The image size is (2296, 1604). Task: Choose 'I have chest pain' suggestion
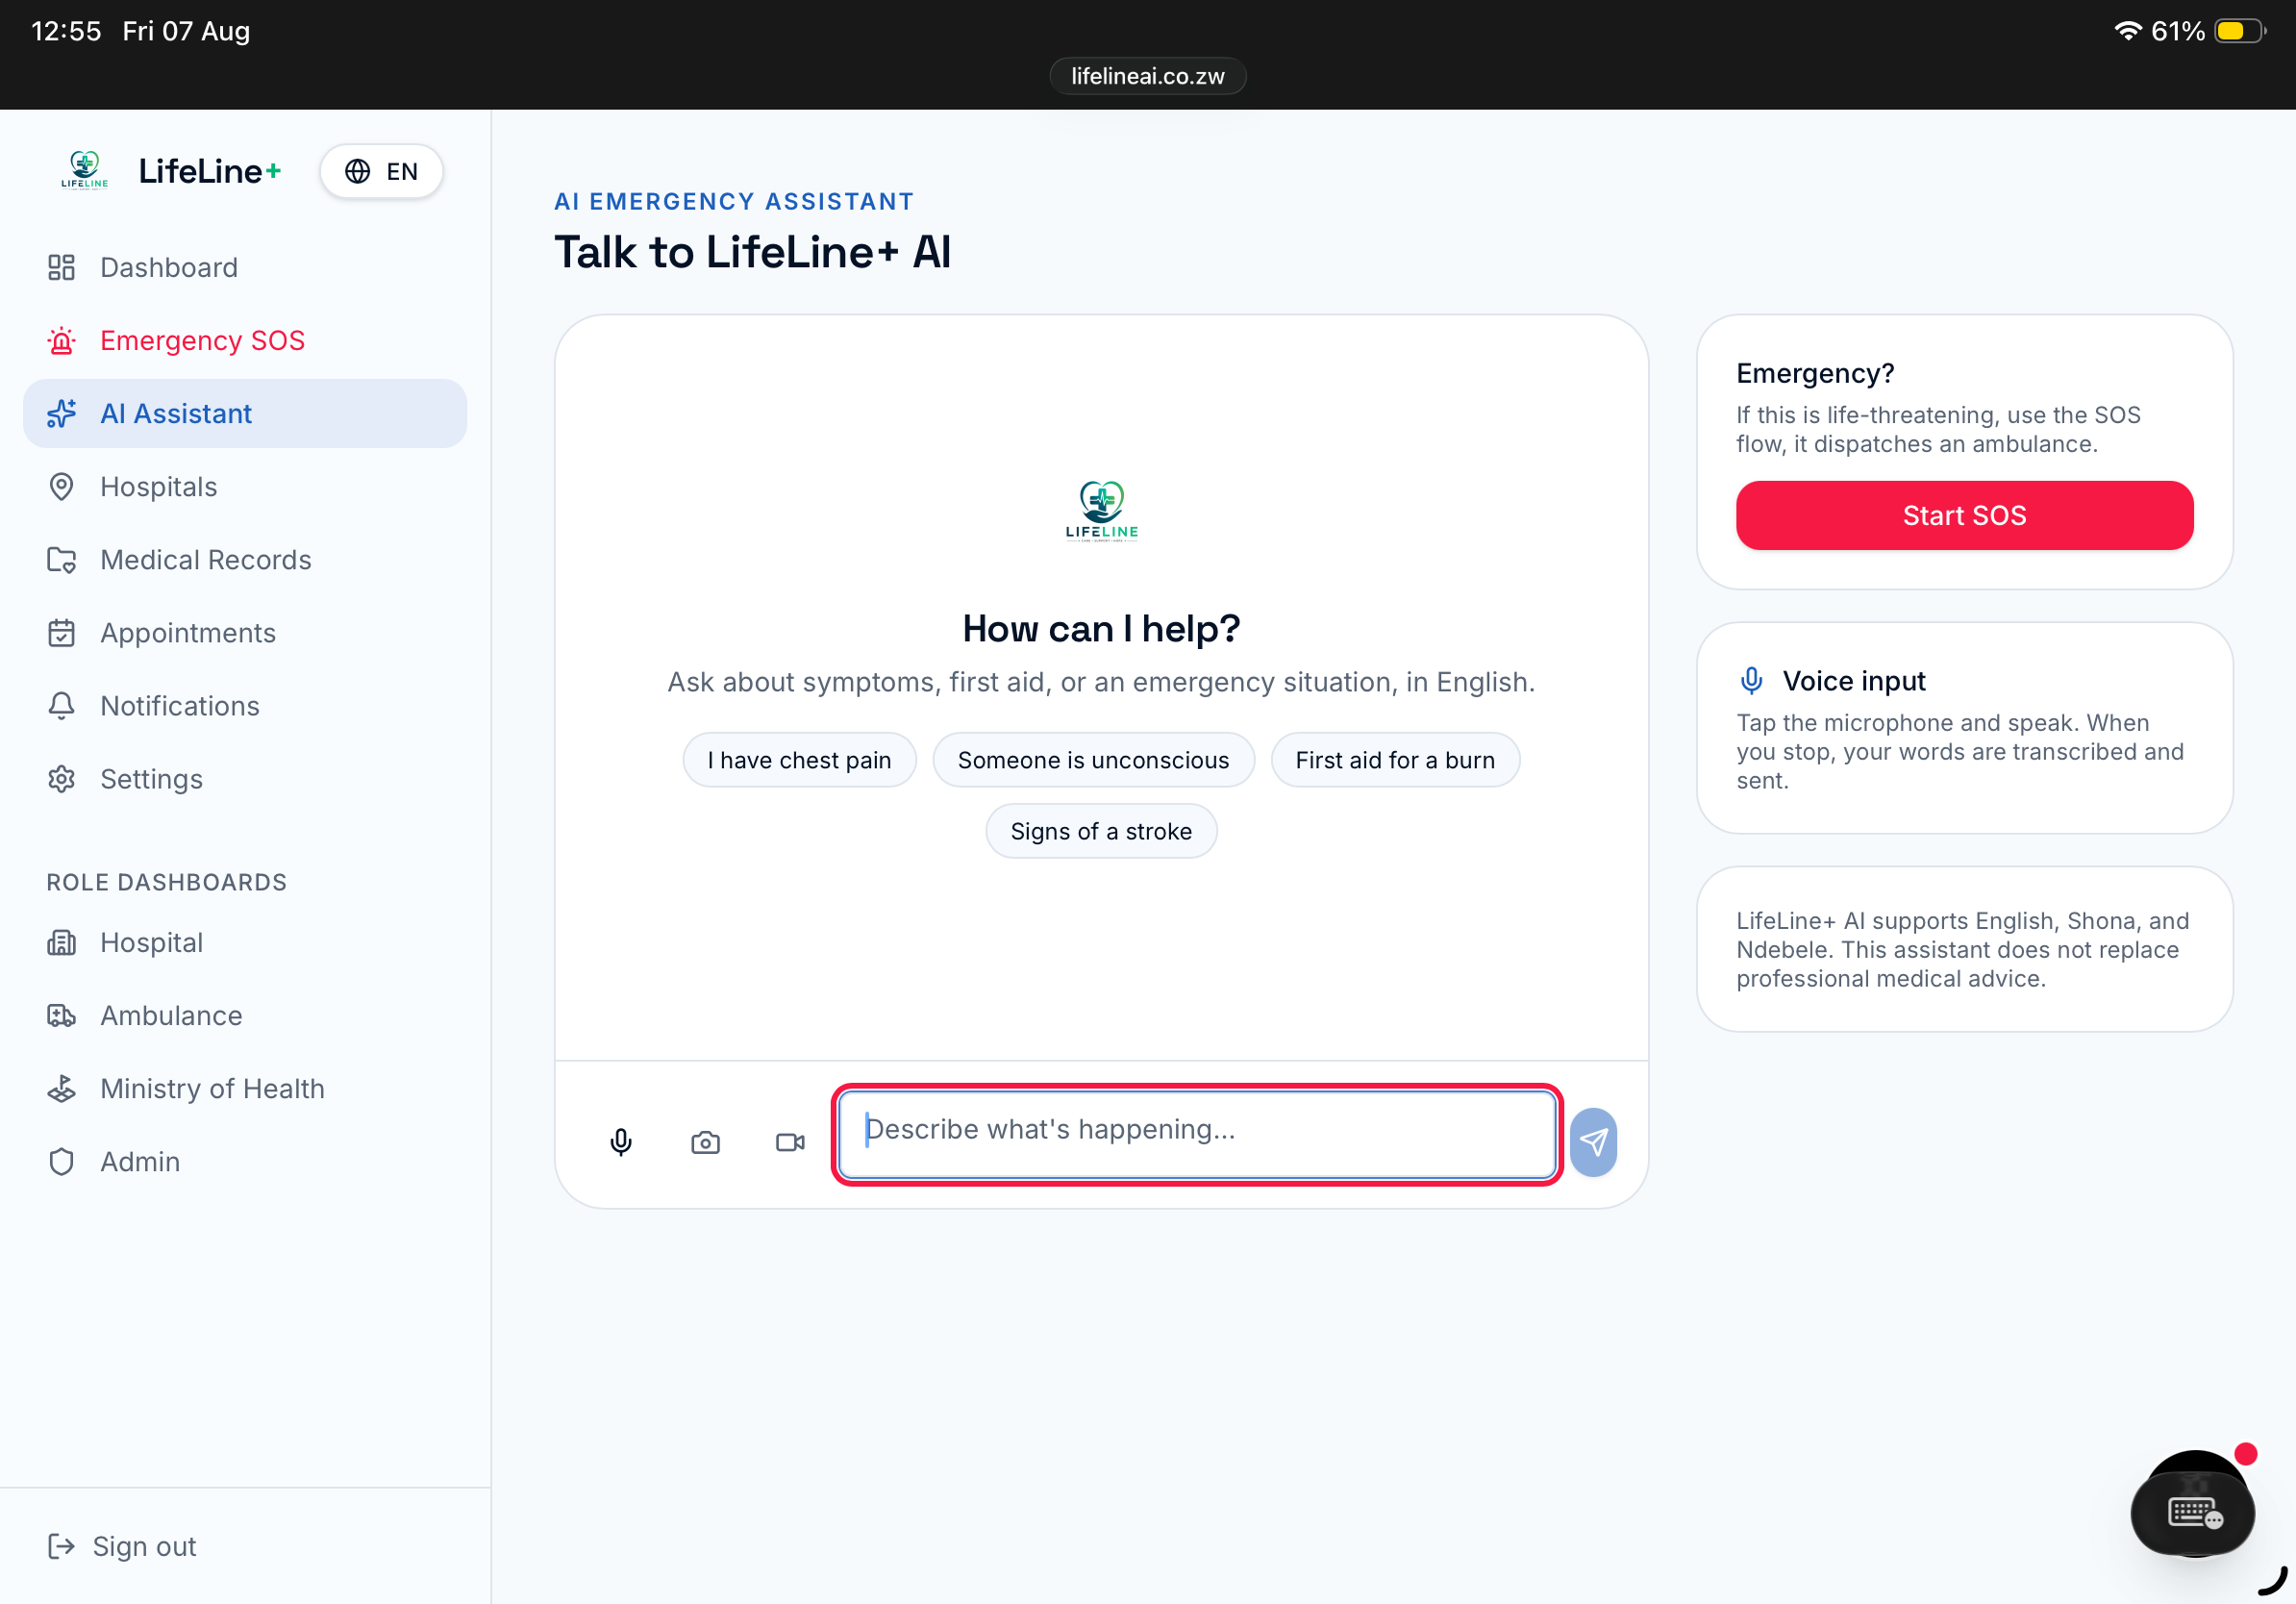(x=799, y=760)
